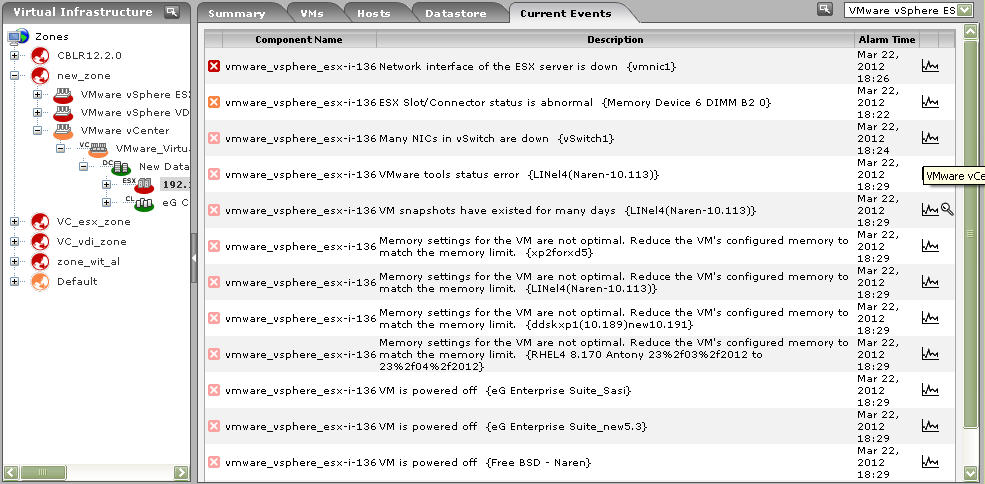Collapse the VMware_Virtu vCenter server node
This screenshot has width=985, height=484.
tap(60, 149)
